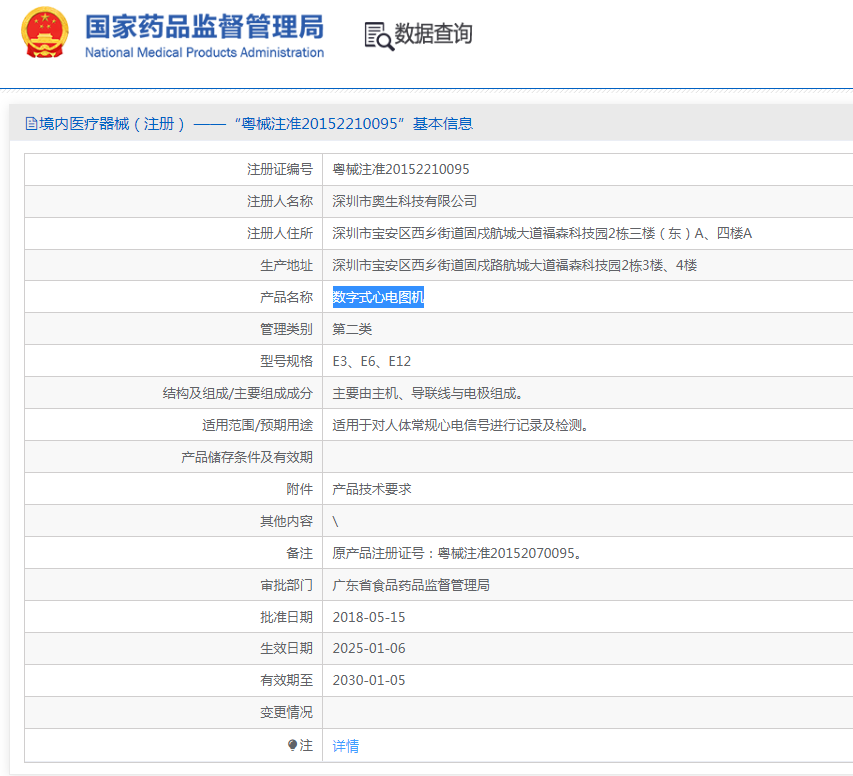The width and height of the screenshot is (853, 776).
Task: Click the backslash value in 其他内容 row
Action: tap(336, 521)
